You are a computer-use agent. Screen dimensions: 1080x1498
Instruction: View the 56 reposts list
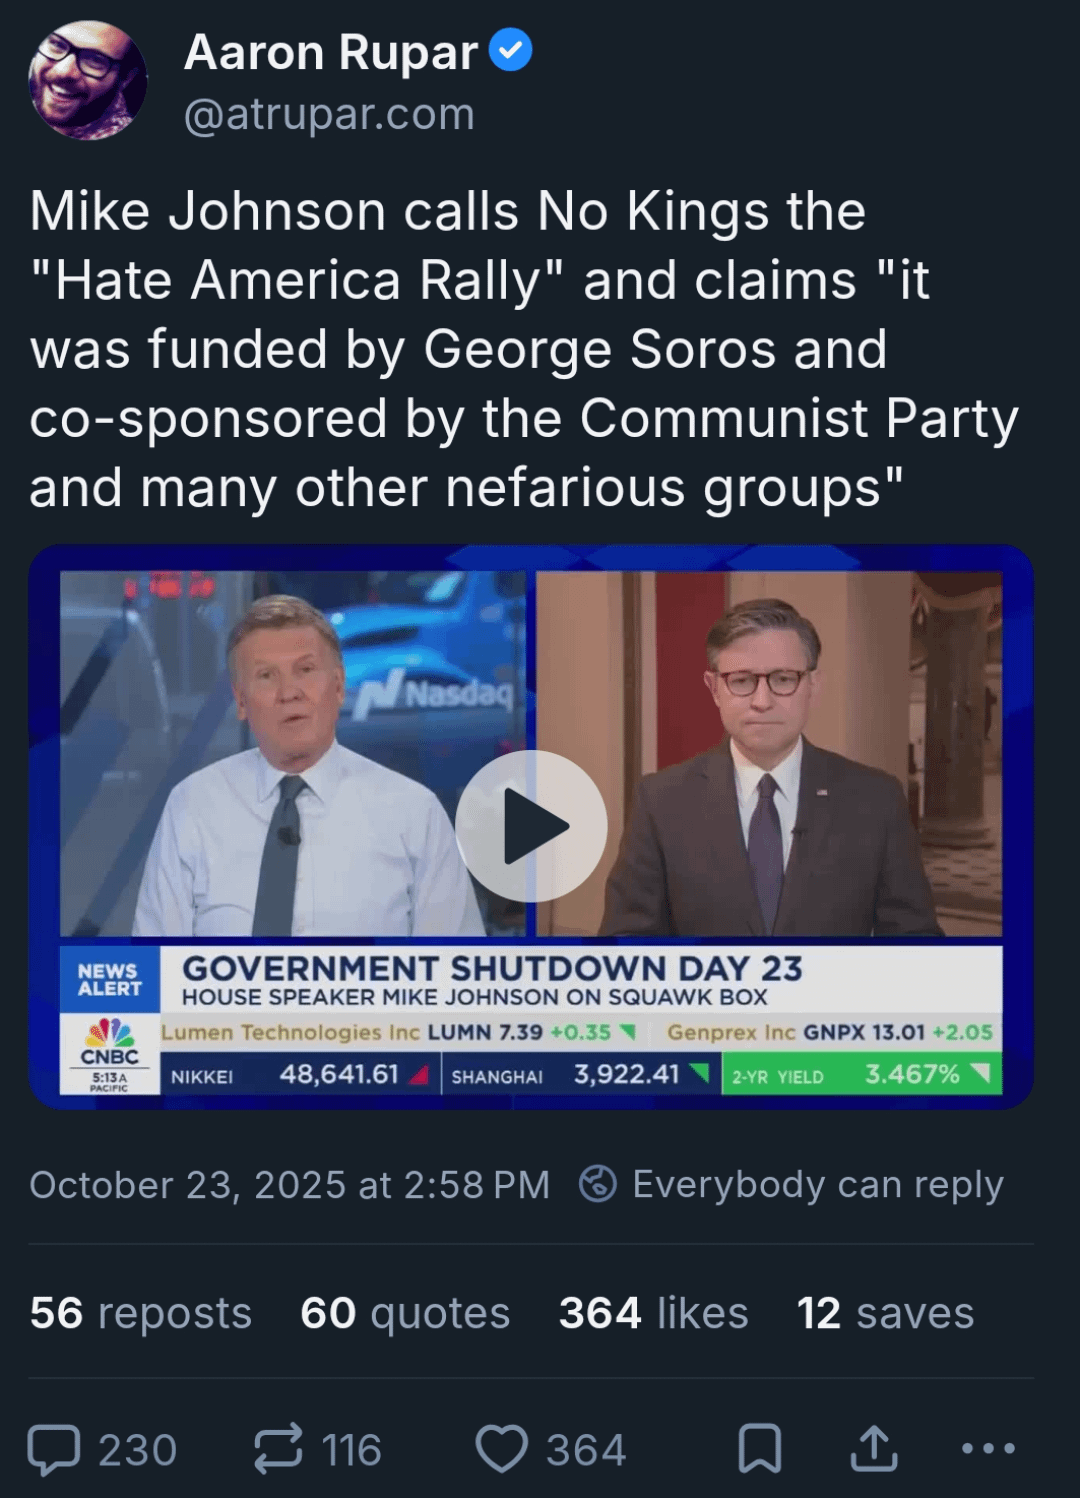[x=141, y=1313]
